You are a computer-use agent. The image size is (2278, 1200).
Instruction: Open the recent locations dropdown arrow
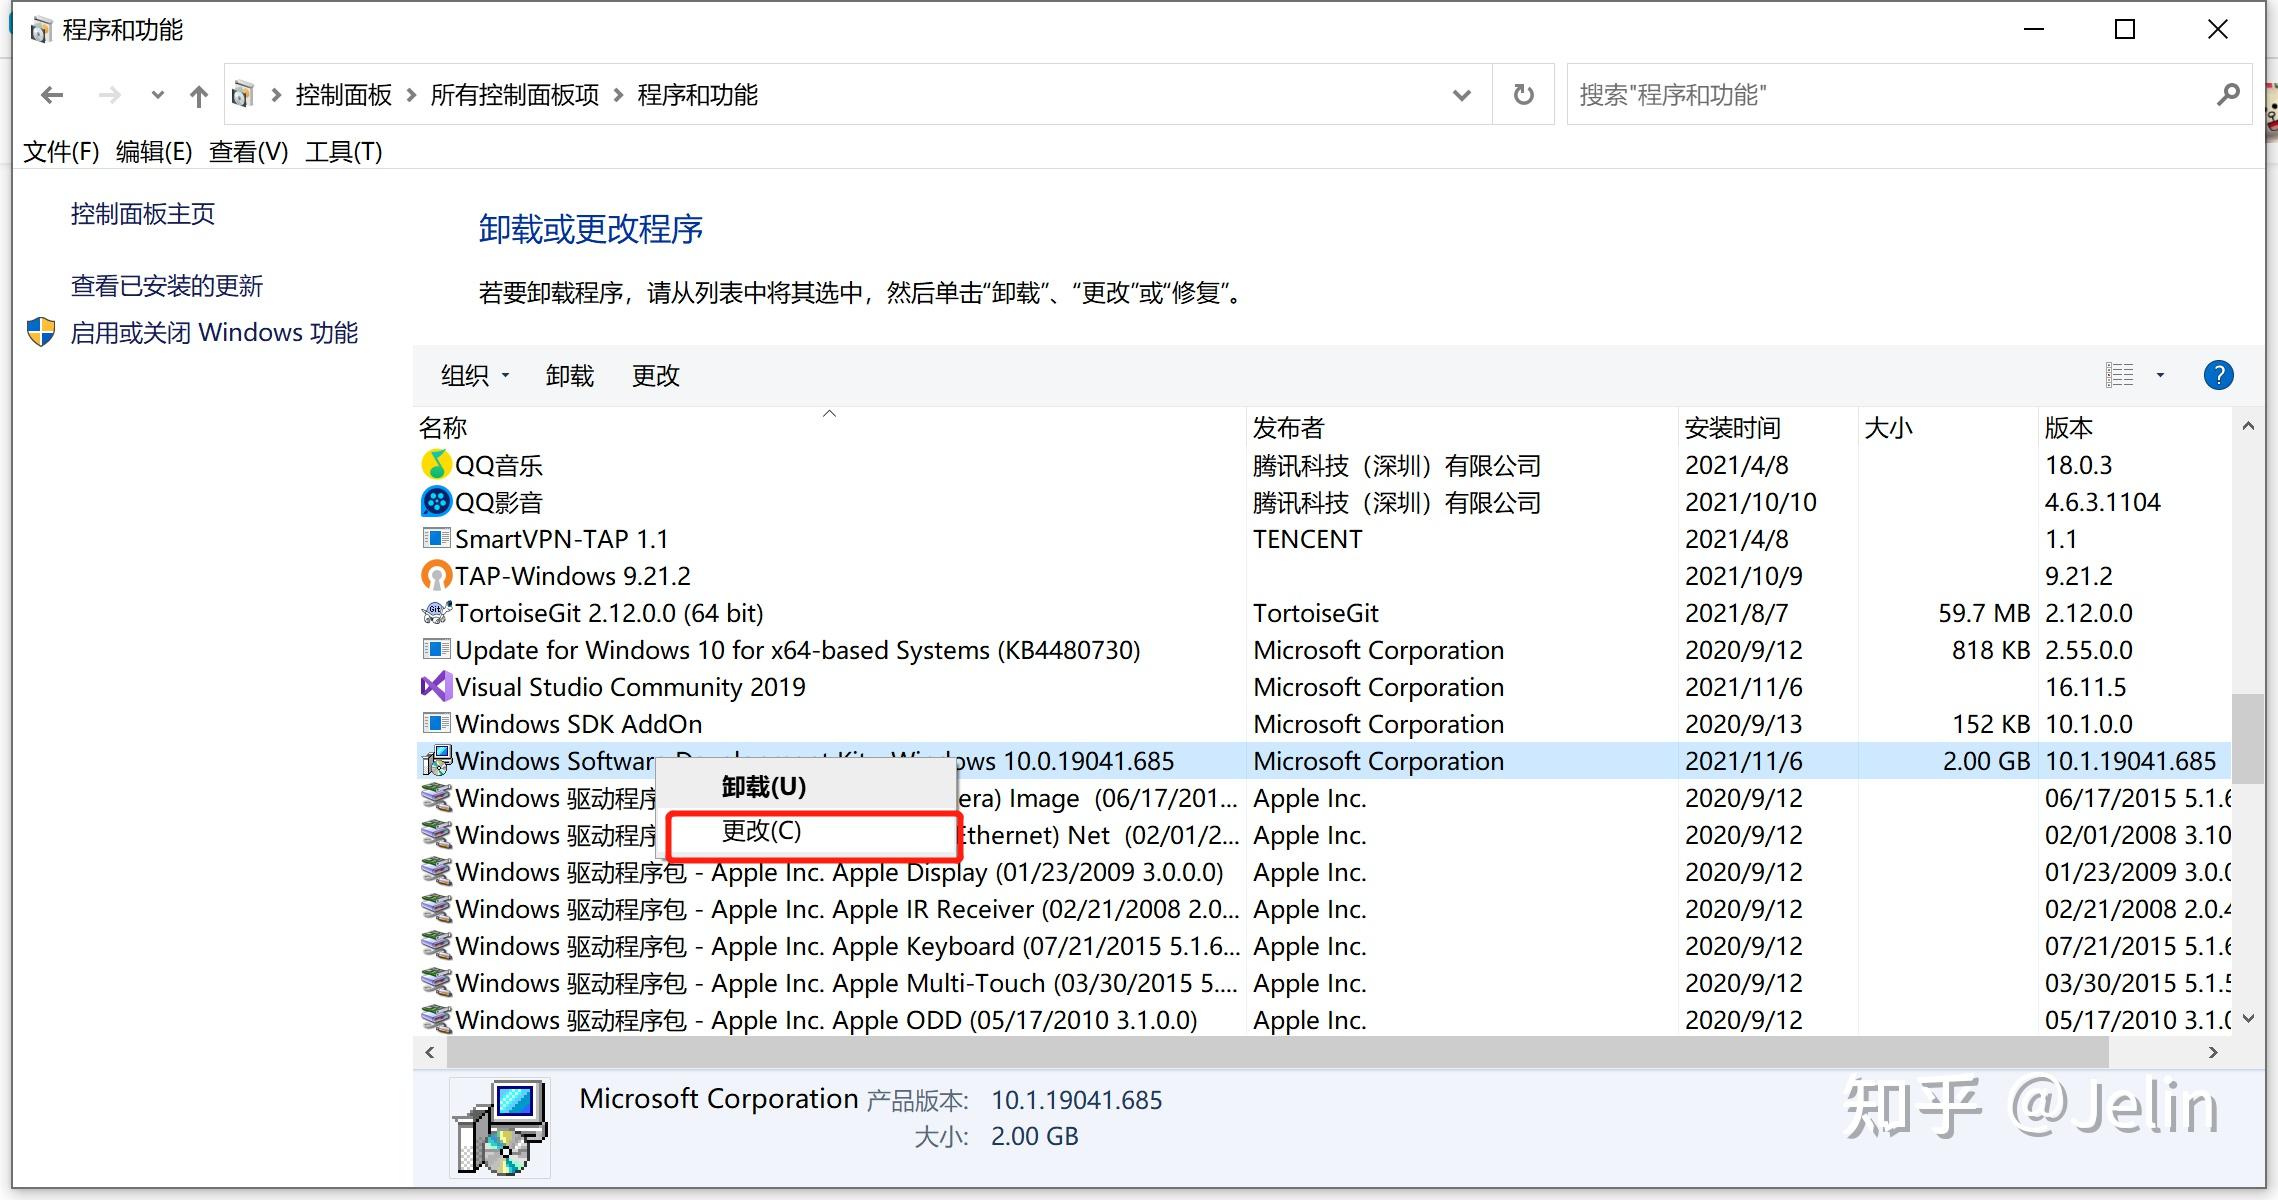(157, 96)
